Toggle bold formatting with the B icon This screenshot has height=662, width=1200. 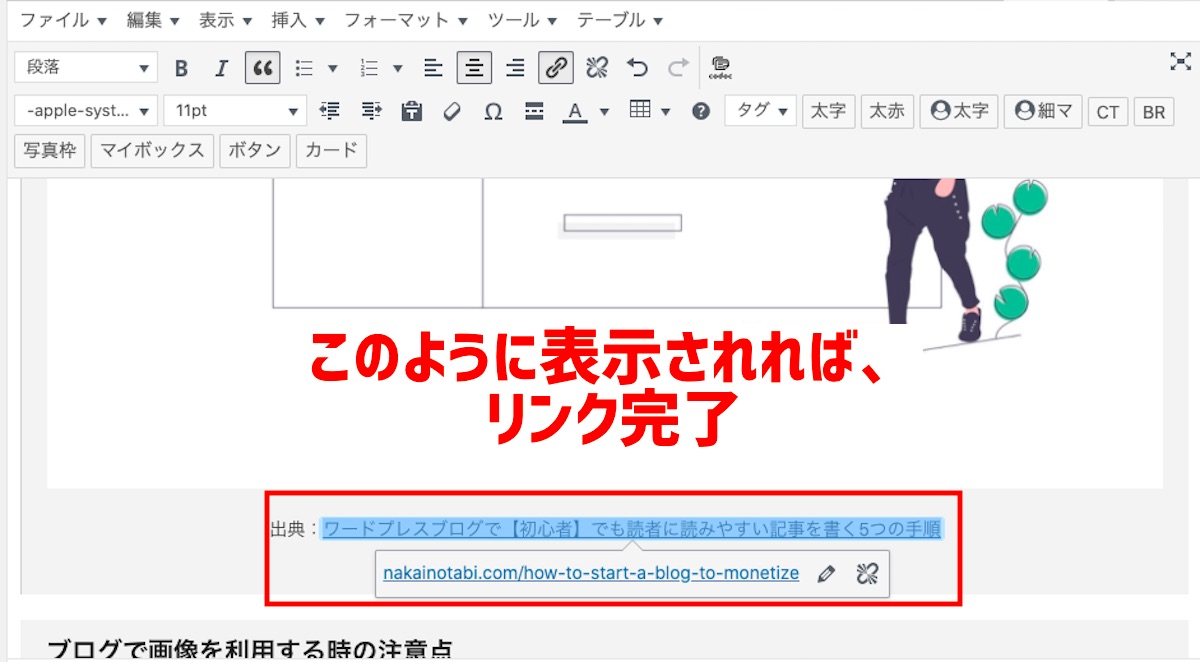click(181, 67)
